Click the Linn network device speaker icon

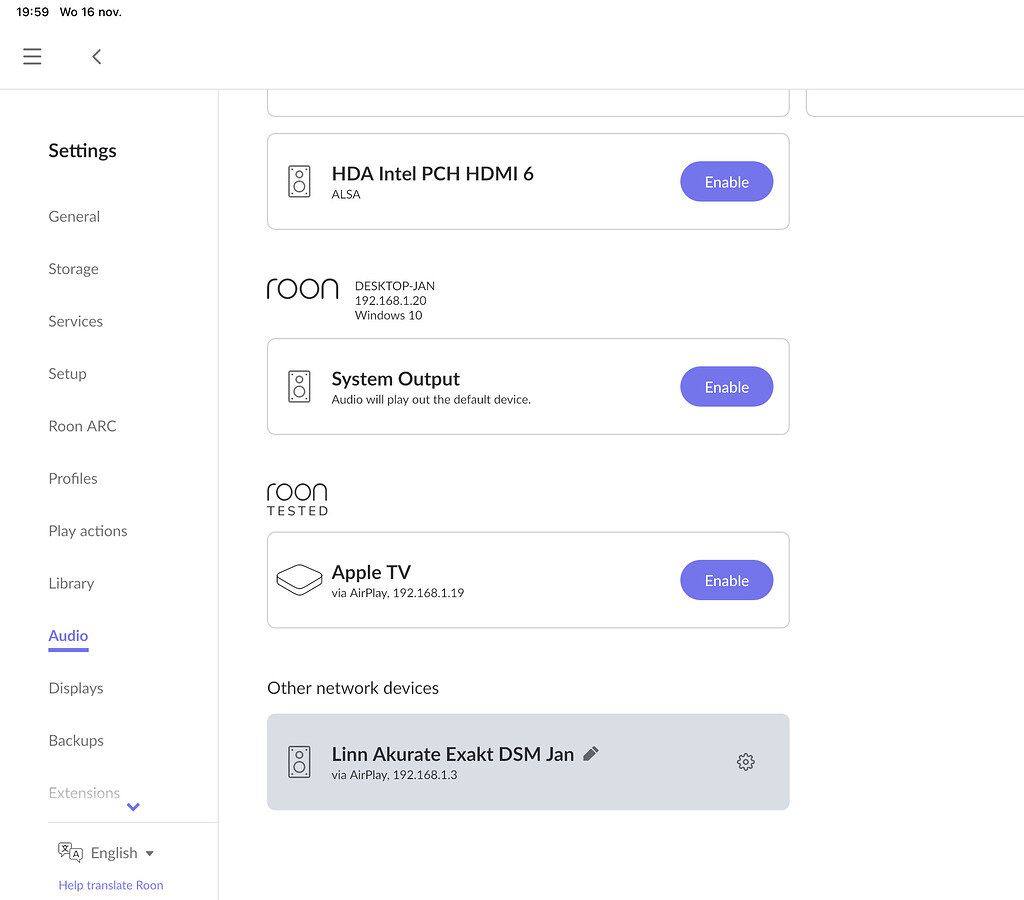298,761
